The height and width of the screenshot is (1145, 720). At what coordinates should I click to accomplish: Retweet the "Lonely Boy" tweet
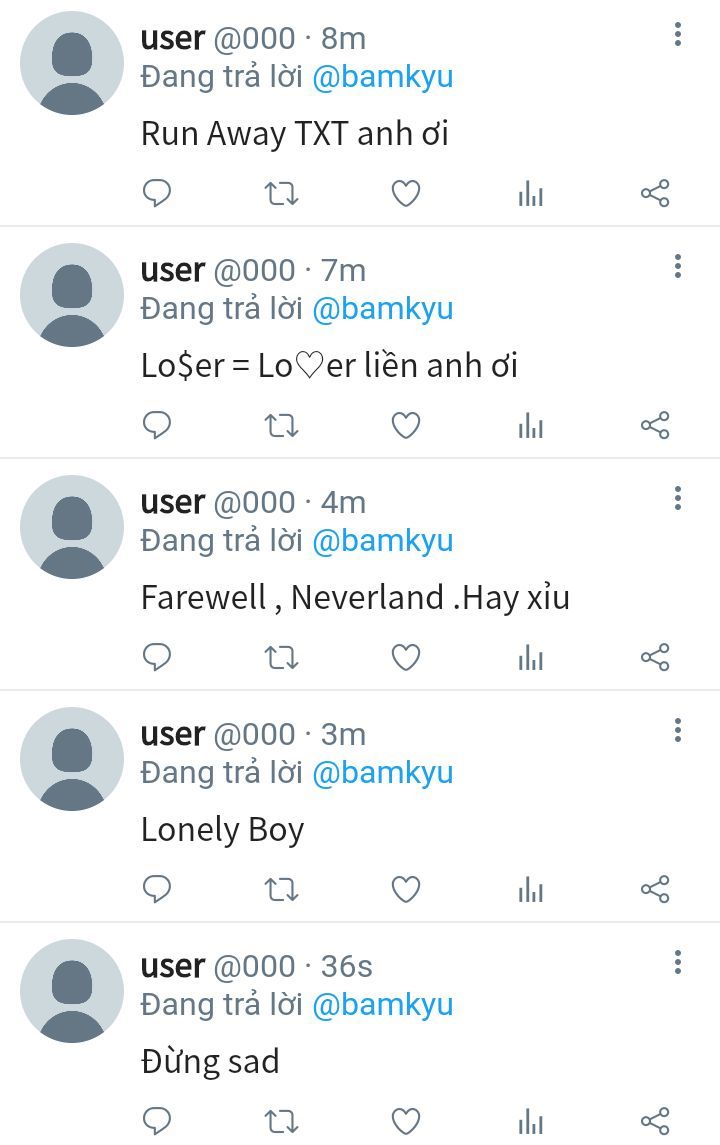[281, 889]
